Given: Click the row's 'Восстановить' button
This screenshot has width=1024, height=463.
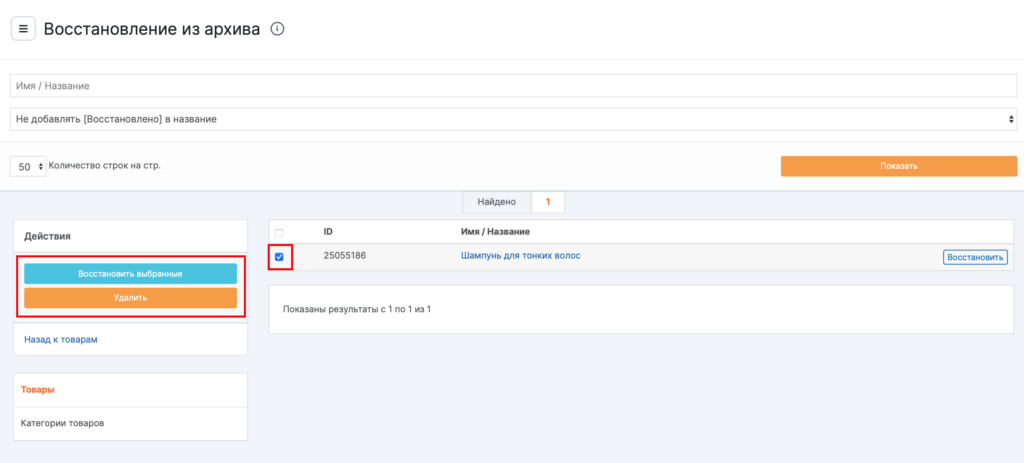Looking at the screenshot, I should click(974, 257).
